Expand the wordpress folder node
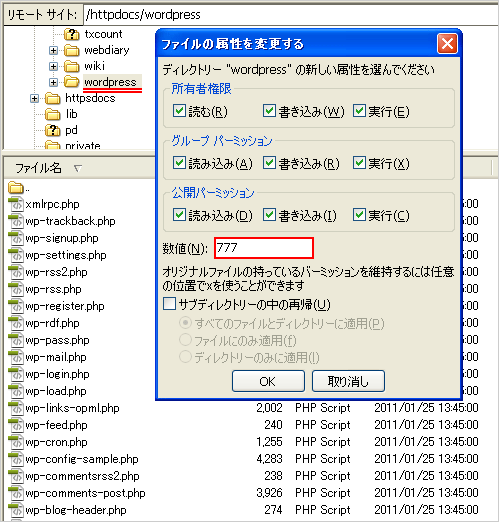 click(53, 82)
